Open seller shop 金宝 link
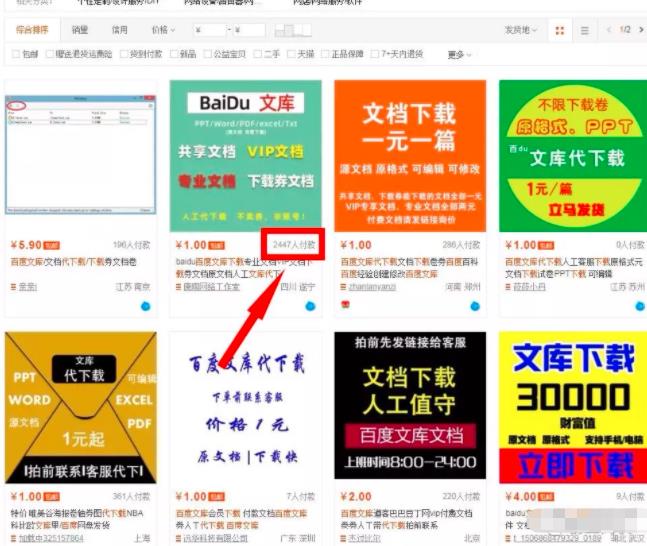Screen dimensions: 647x546 point(27,288)
